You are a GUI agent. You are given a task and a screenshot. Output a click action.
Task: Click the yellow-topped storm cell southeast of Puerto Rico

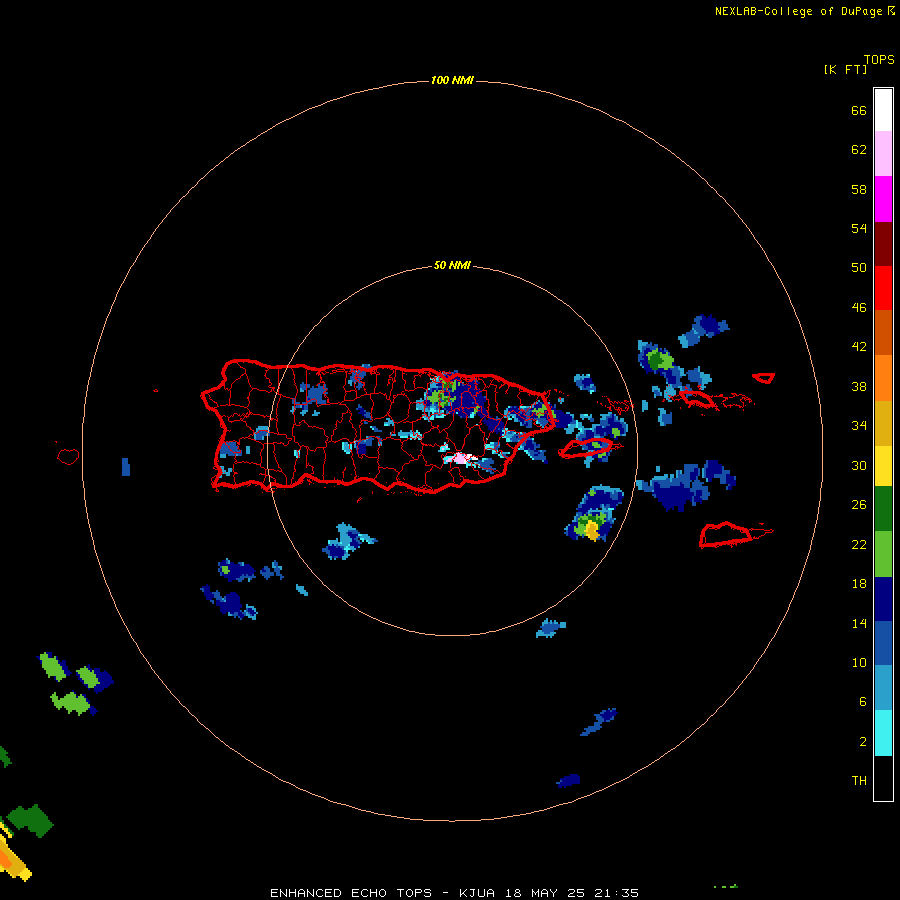592,530
